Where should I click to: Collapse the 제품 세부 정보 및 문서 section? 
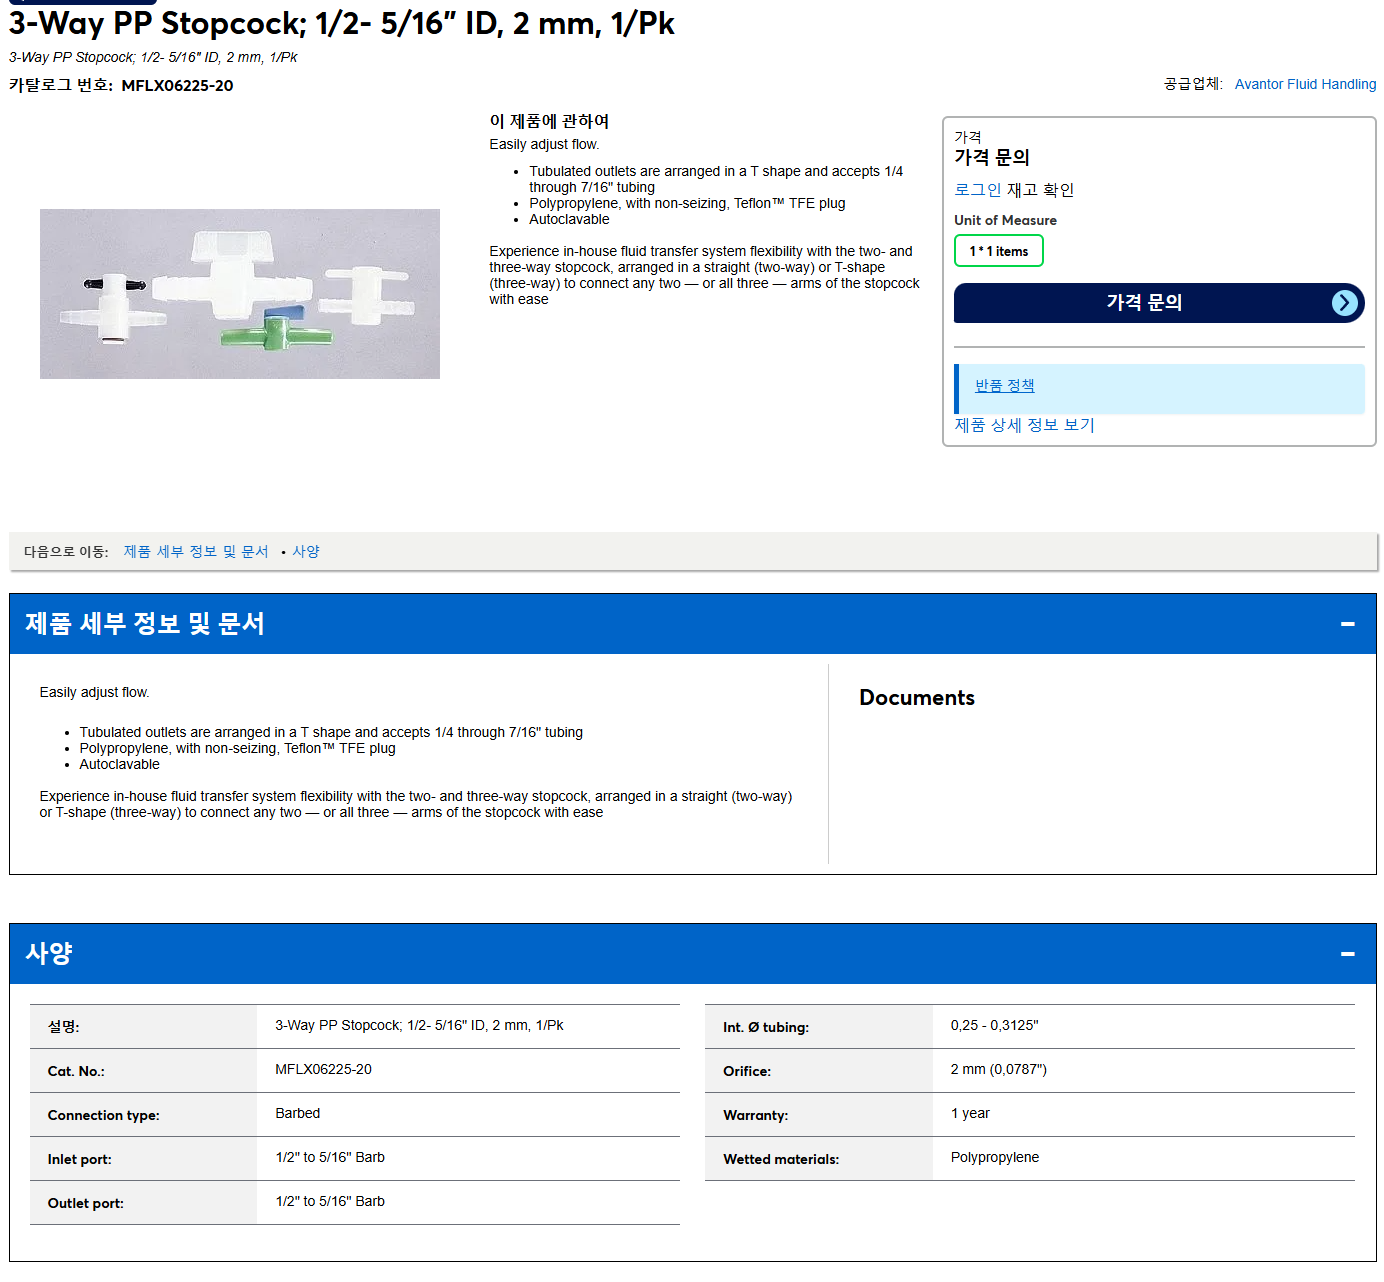pos(1347,624)
